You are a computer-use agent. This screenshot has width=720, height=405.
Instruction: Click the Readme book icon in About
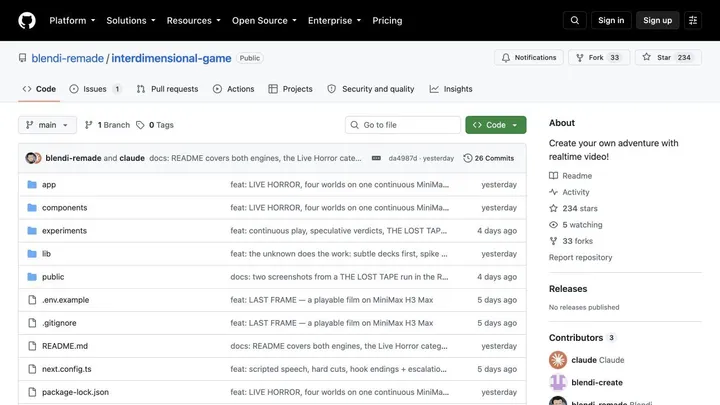[553, 176]
